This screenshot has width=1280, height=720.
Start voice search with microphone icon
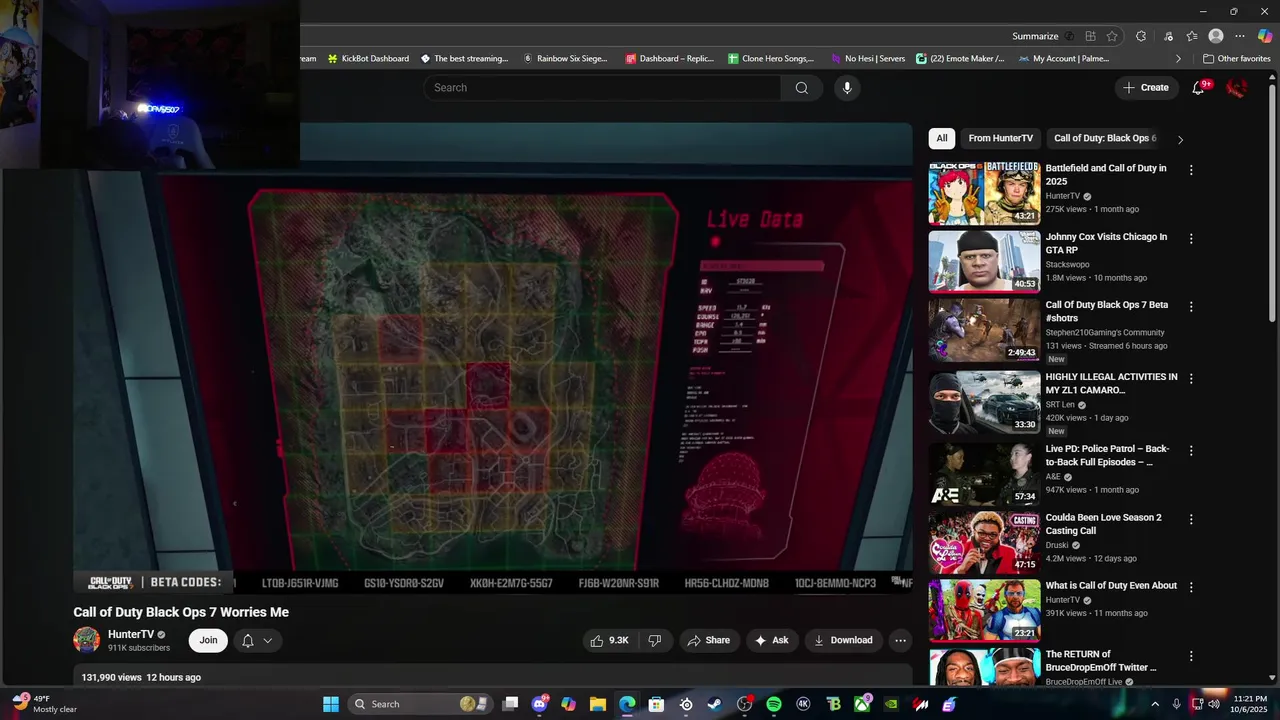click(x=847, y=88)
